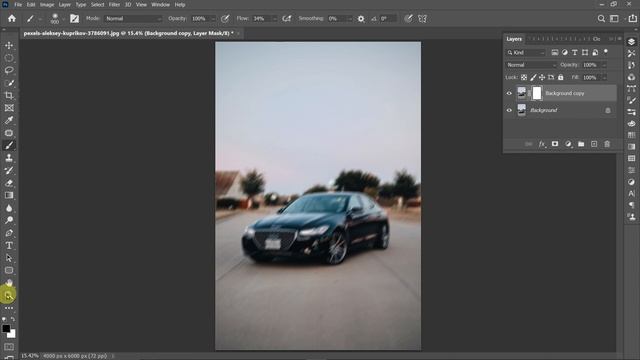
Task: Select the background white color swatch
Action: point(11,334)
